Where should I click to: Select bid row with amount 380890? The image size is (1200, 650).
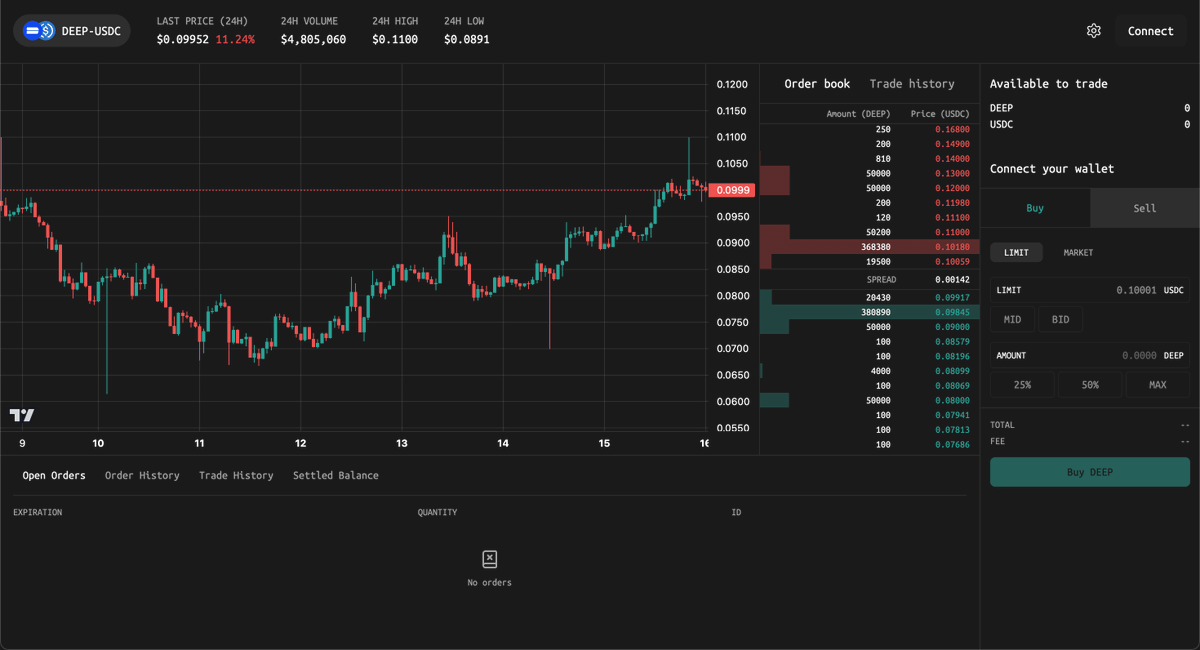click(870, 312)
